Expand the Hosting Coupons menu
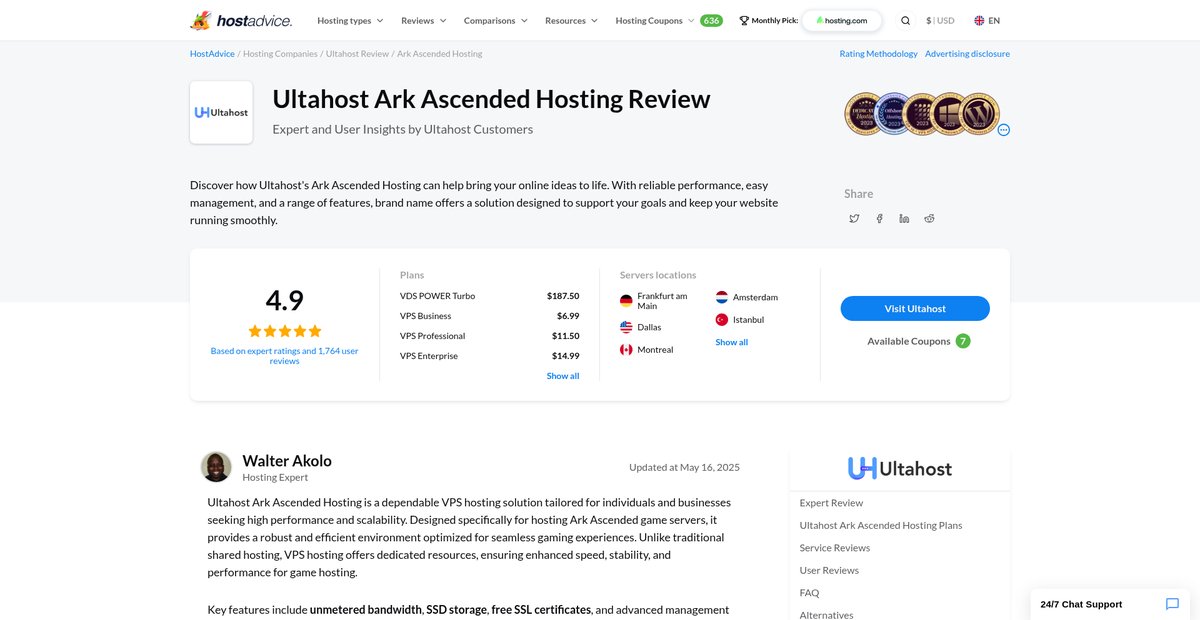This screenshot has width=1200, height=620. pyautogui.click(x=655, y=20)
